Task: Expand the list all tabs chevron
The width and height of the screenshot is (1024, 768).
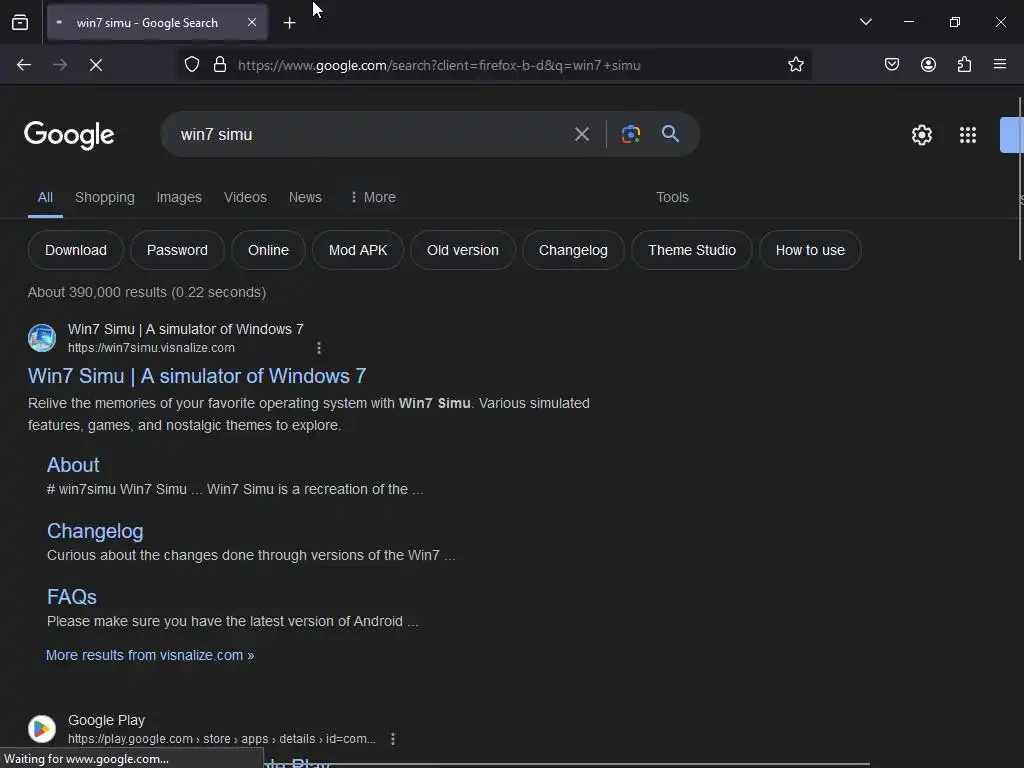Action: [x=866, y=22]
